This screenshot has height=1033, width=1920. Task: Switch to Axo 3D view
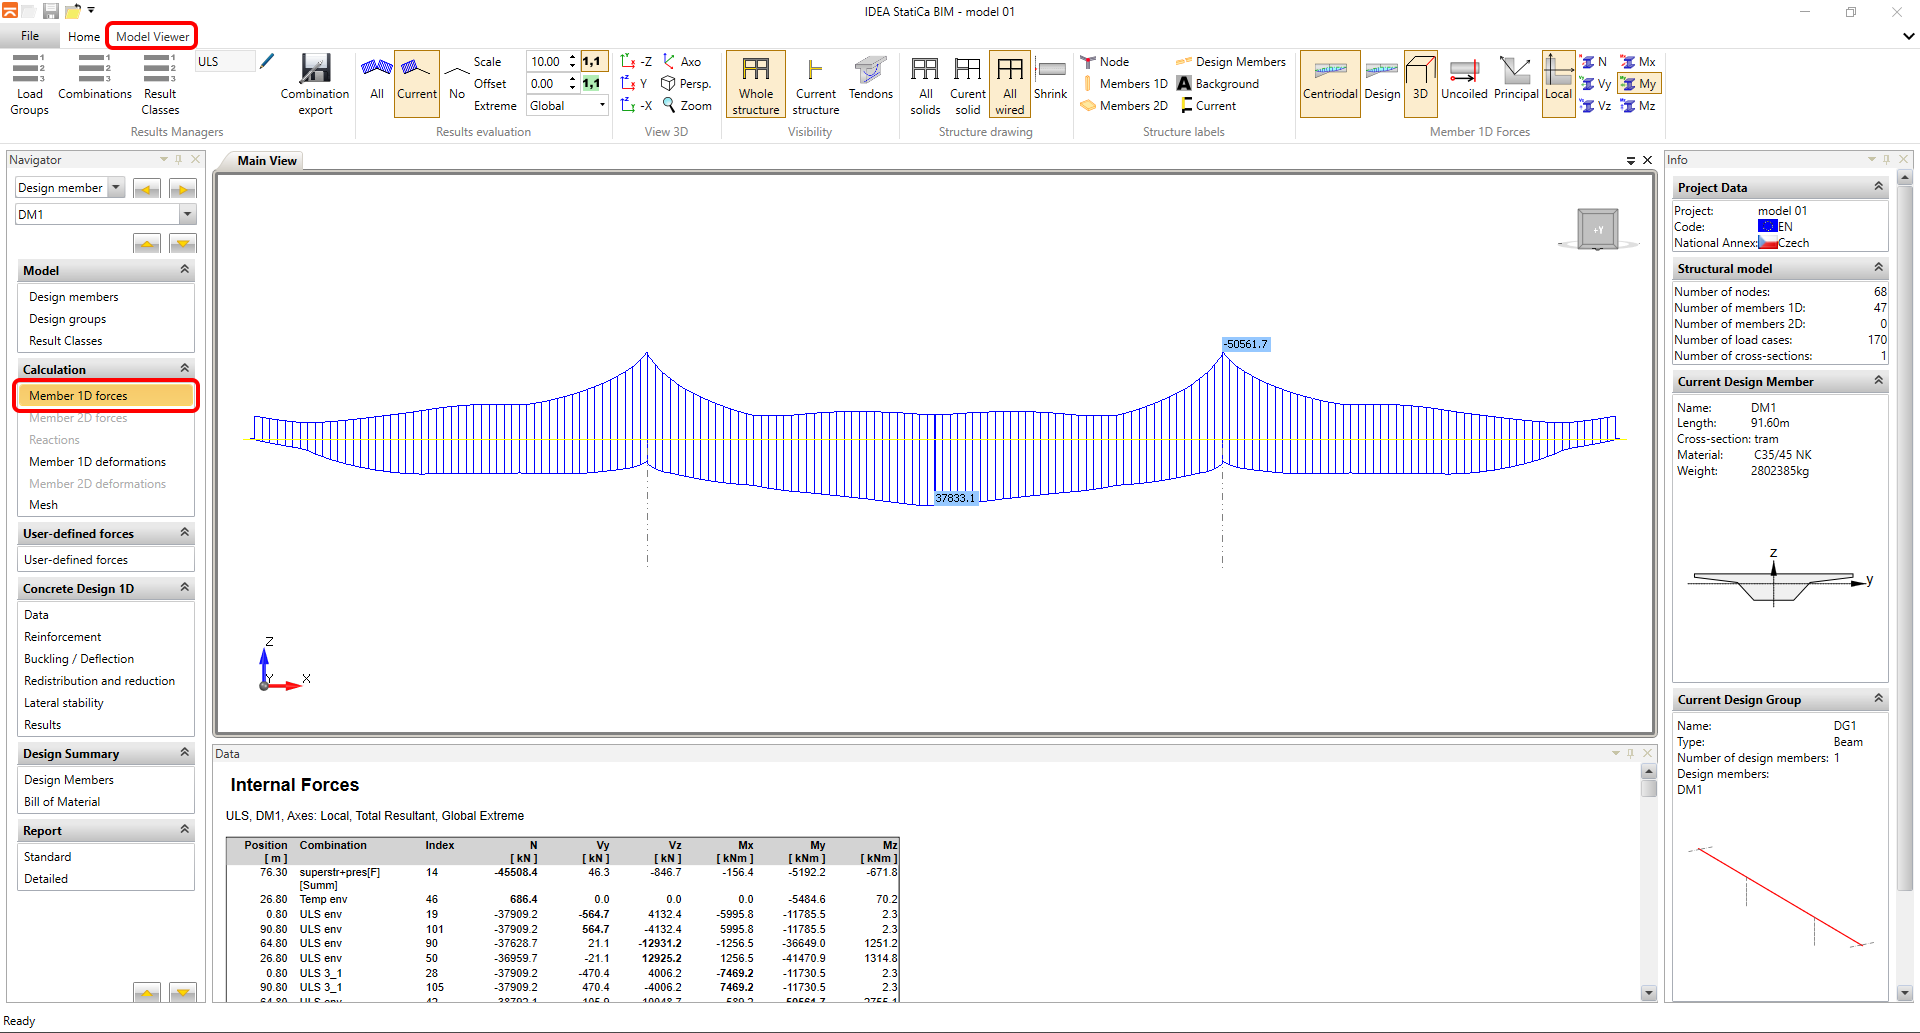coord(681,62)
